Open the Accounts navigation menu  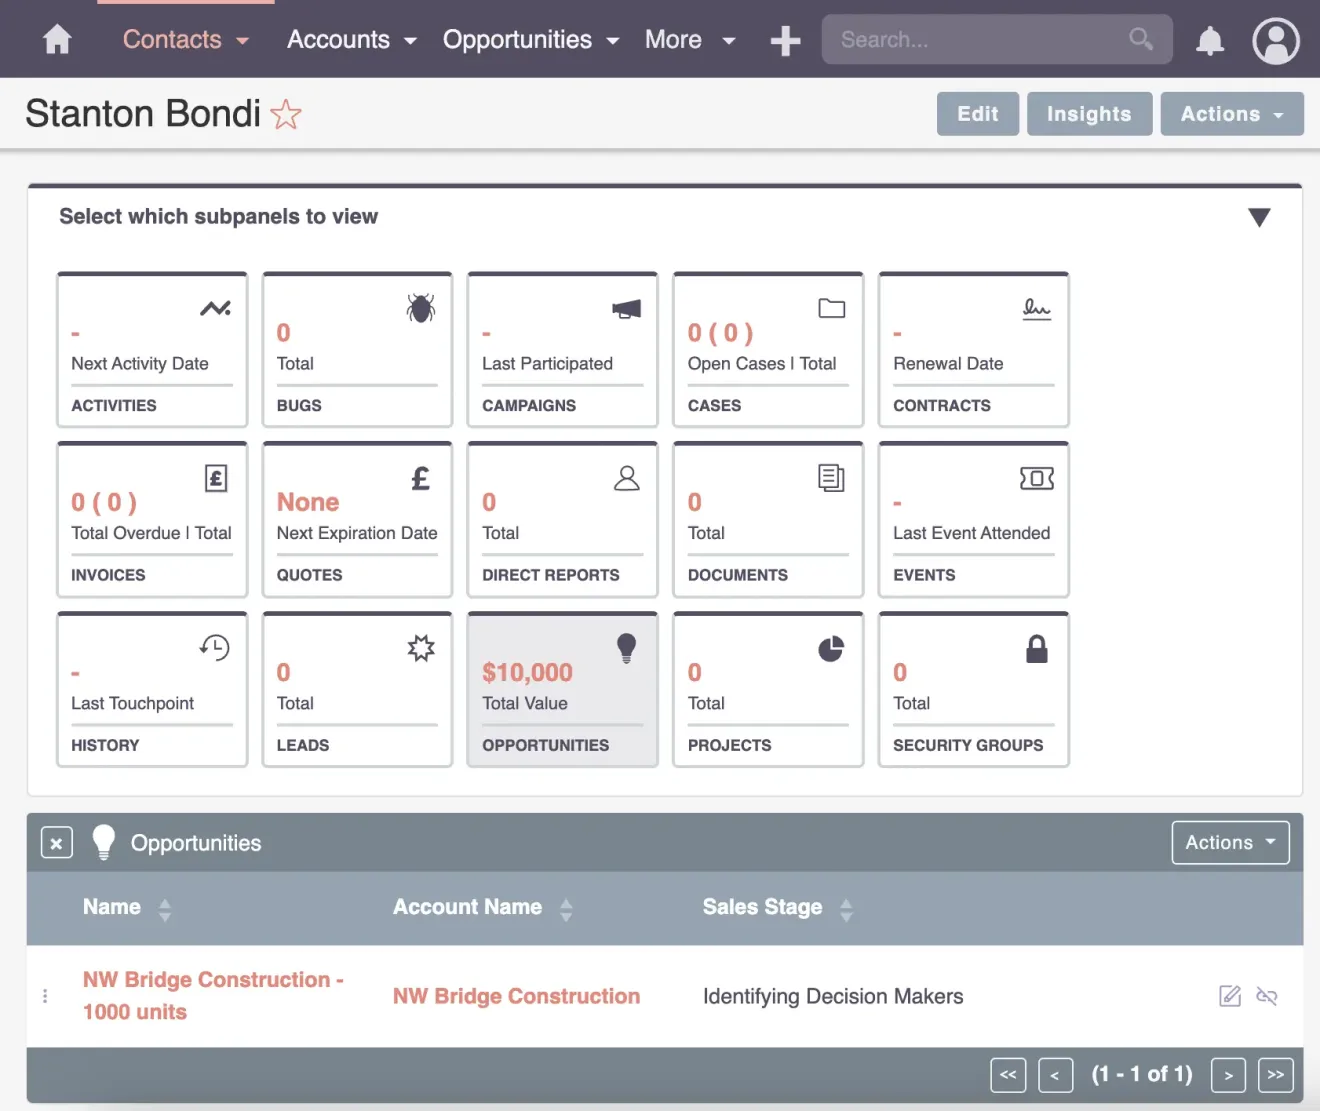tap(351, 40)
